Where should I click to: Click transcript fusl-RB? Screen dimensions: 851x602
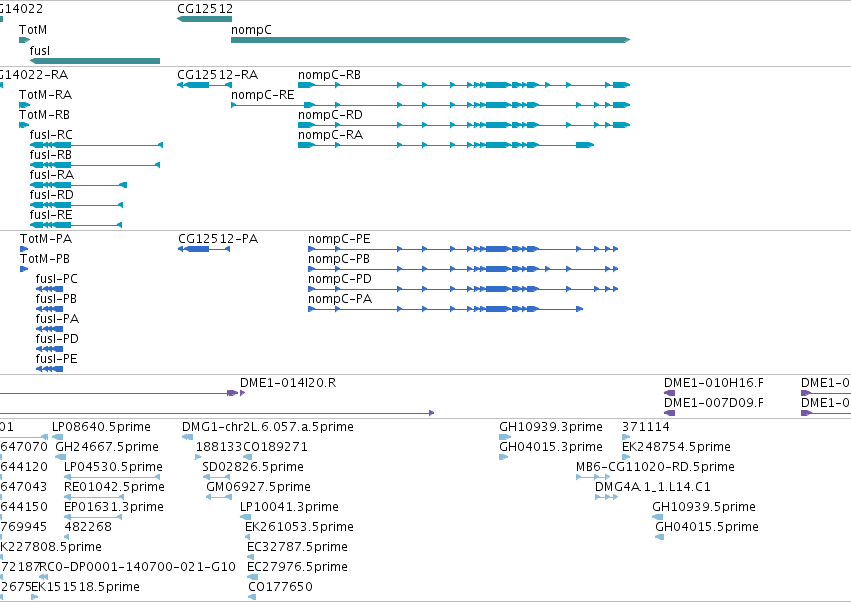click(x=95, y=165)
